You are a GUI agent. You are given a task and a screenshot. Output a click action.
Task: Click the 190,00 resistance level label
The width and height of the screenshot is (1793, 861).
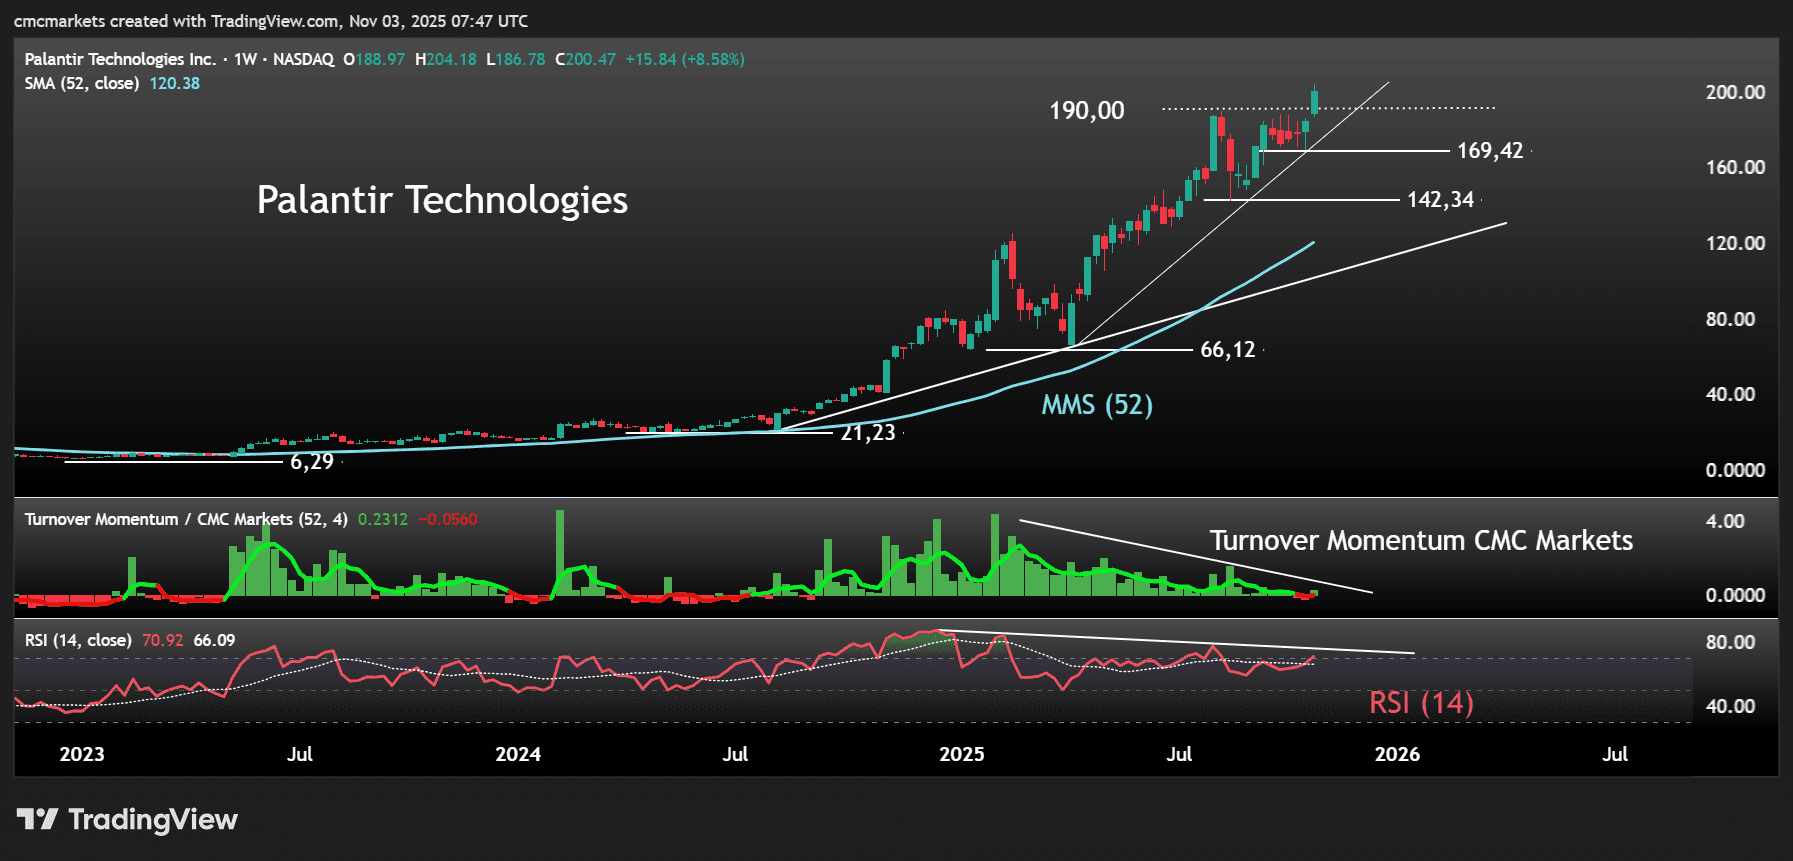point(1086,111)
